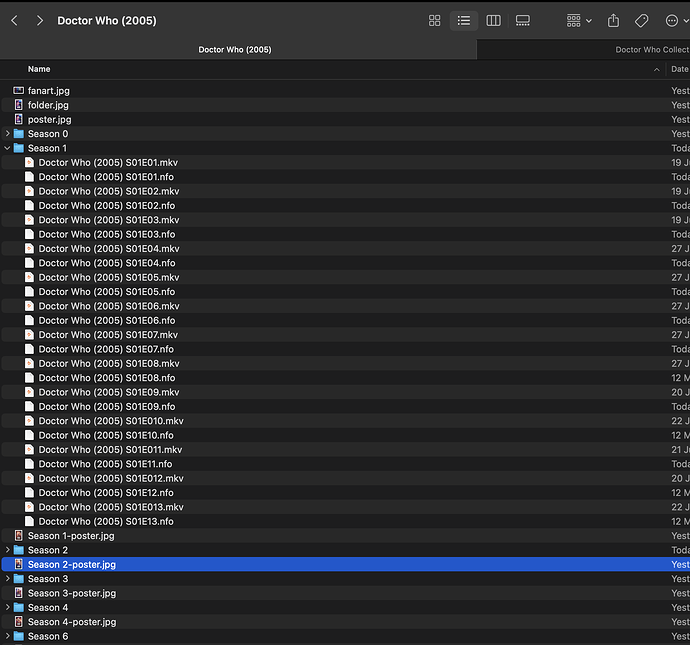Select file Doctor Who (2005) S01E11.nfo
690x645 pixels.
point(106,464)
